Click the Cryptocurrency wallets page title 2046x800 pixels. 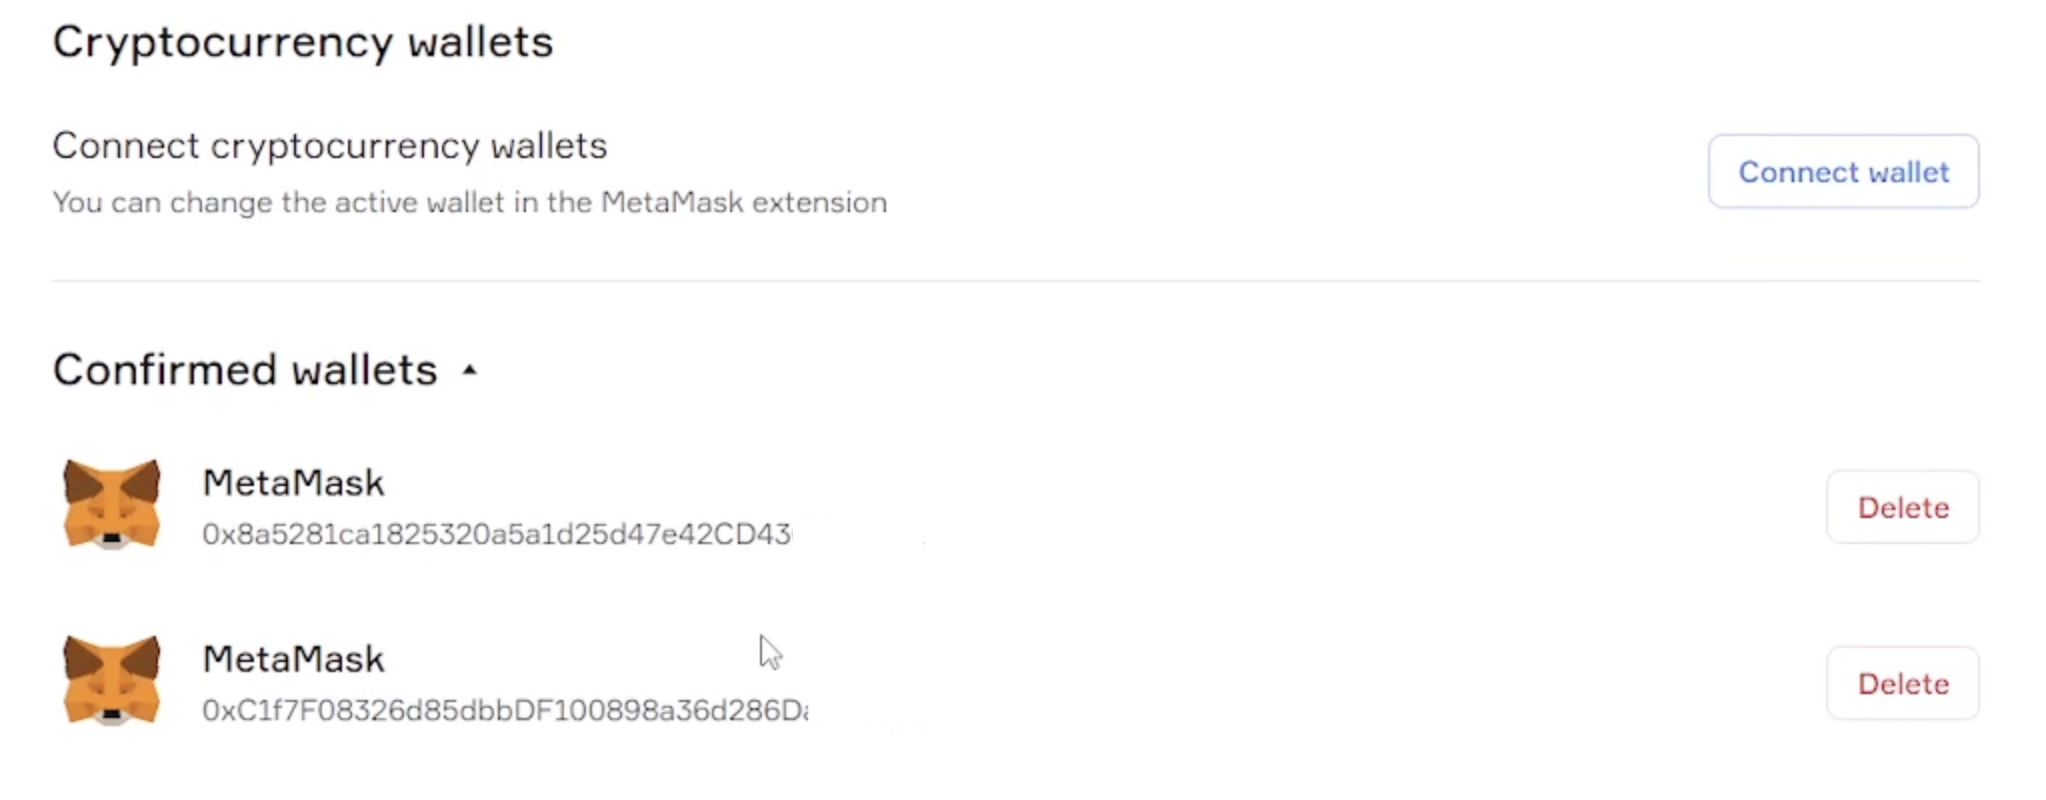coord(302,42)
